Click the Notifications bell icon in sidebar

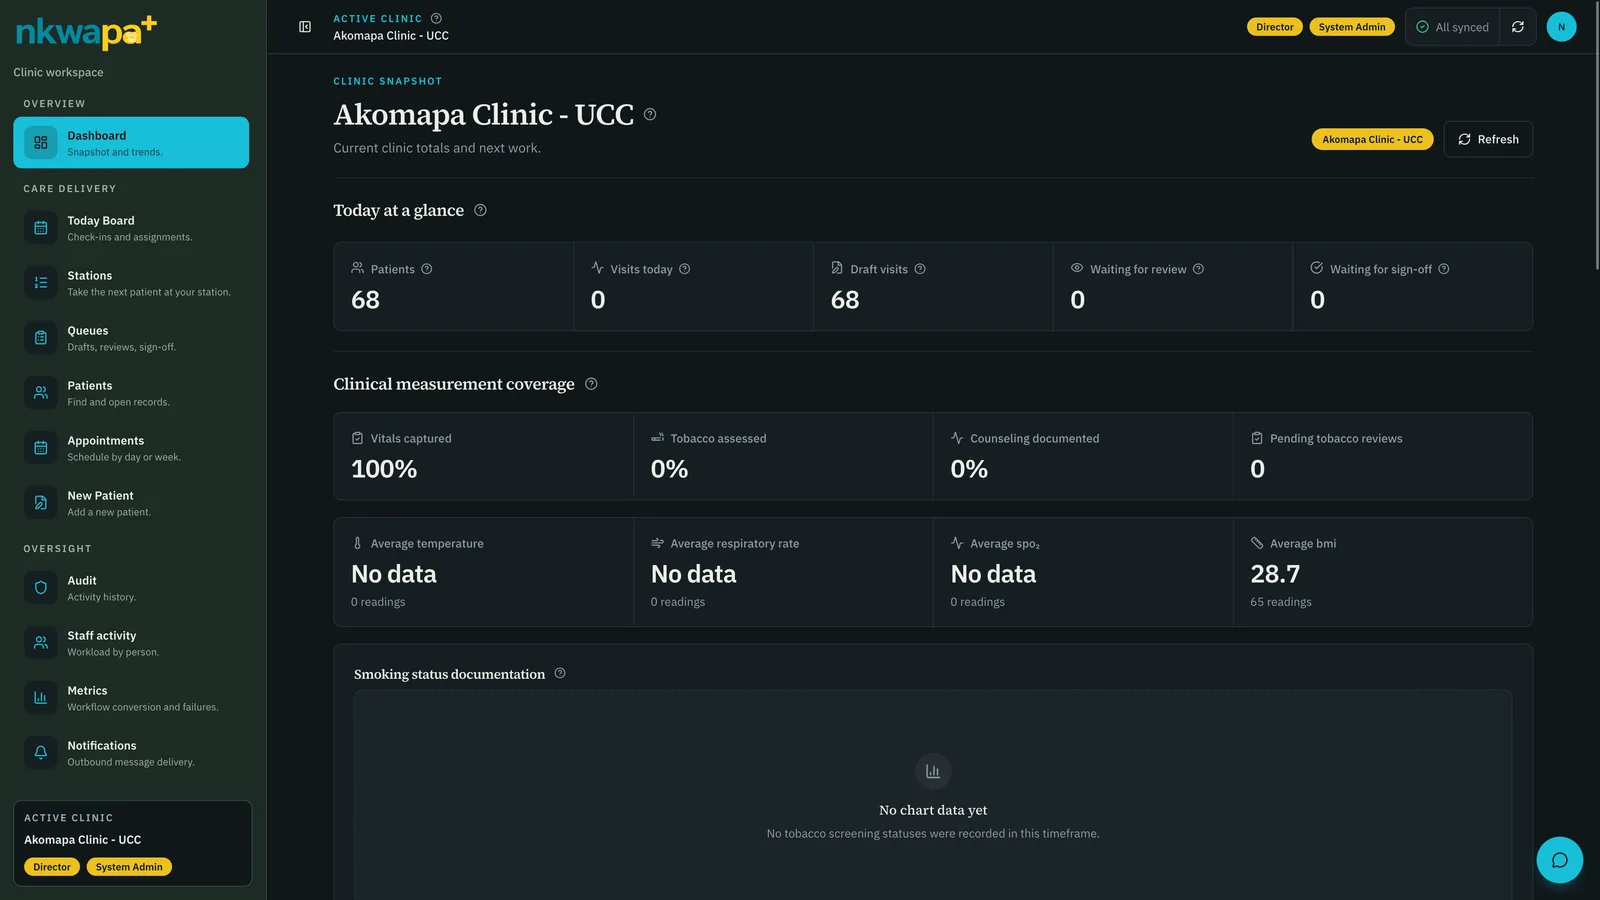tap(41, 753)
